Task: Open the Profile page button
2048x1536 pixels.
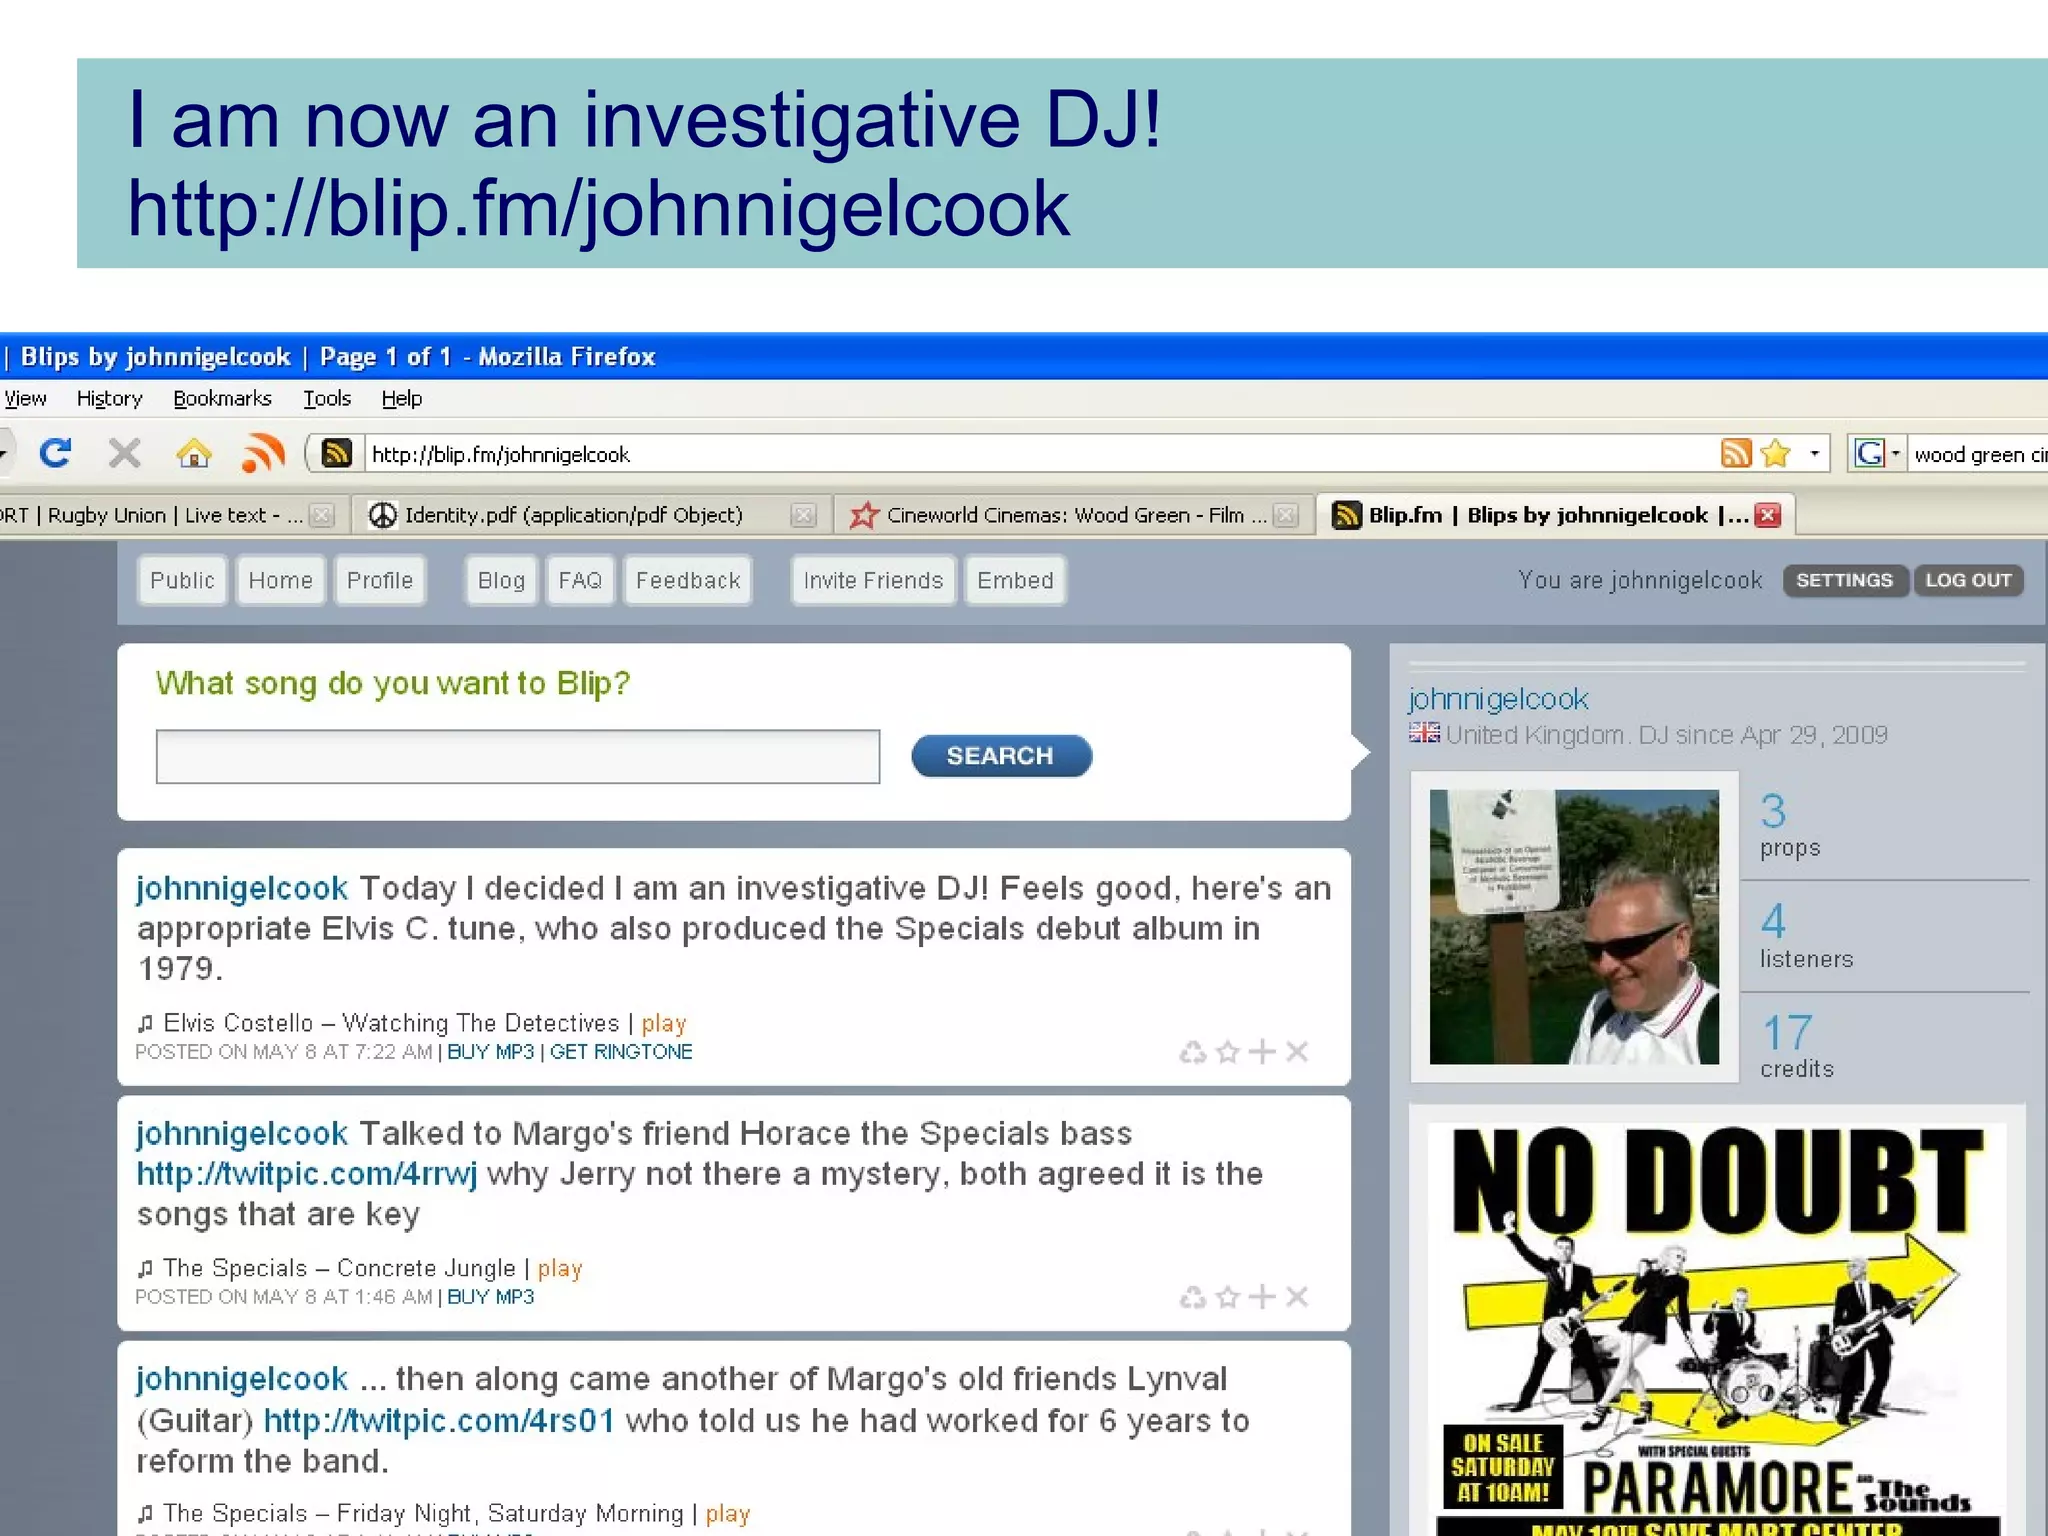Action: click(380, 581)
